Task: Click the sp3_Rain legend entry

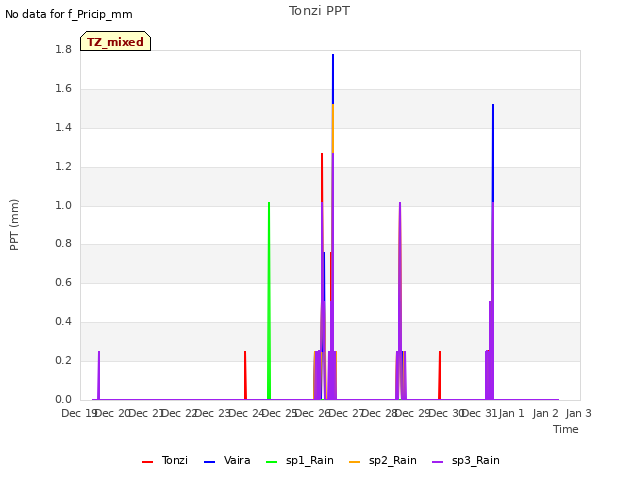Action: (x=466, y=460)
